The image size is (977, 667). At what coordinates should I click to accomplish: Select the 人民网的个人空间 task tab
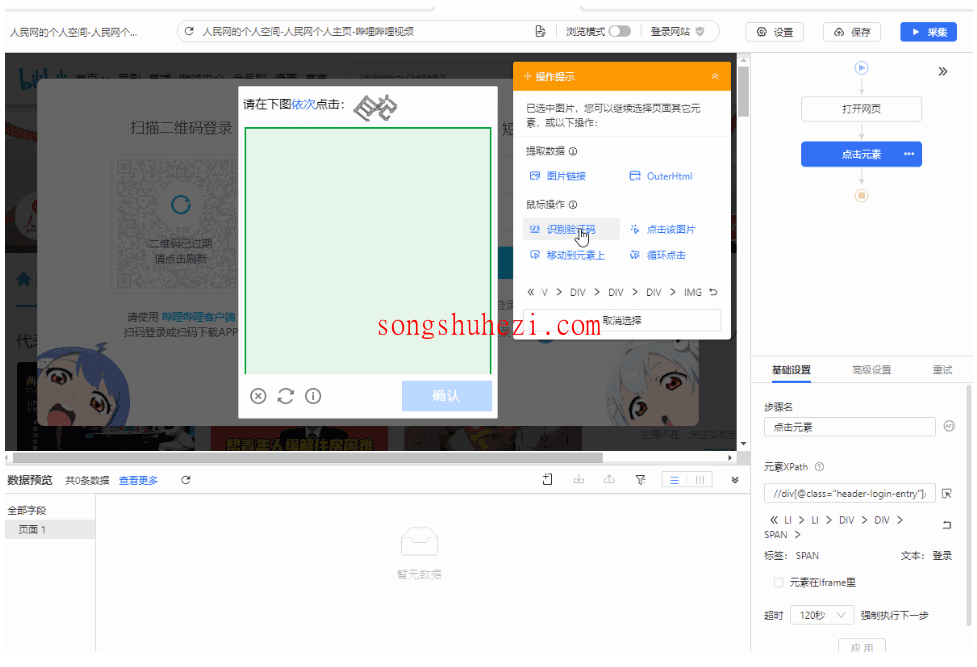(x=74, y=32)
